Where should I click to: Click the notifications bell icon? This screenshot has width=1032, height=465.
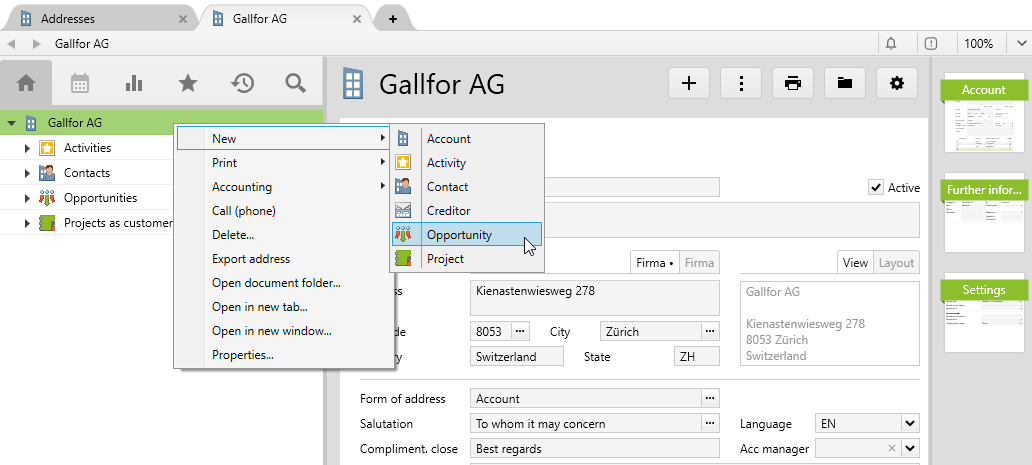(891, 44)
